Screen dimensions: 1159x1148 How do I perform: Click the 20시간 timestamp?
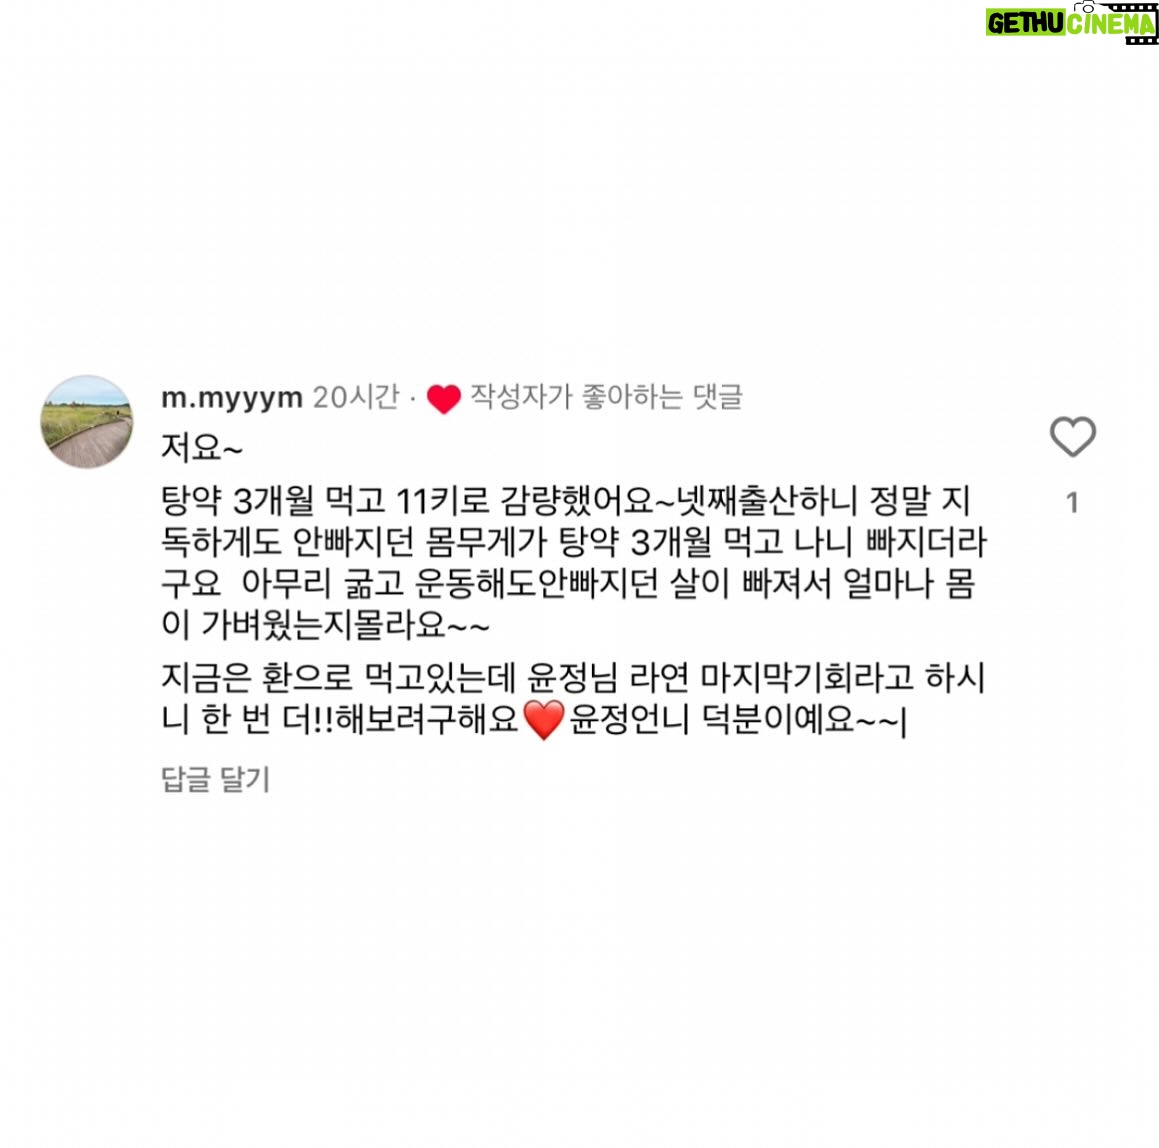point(356,398)
